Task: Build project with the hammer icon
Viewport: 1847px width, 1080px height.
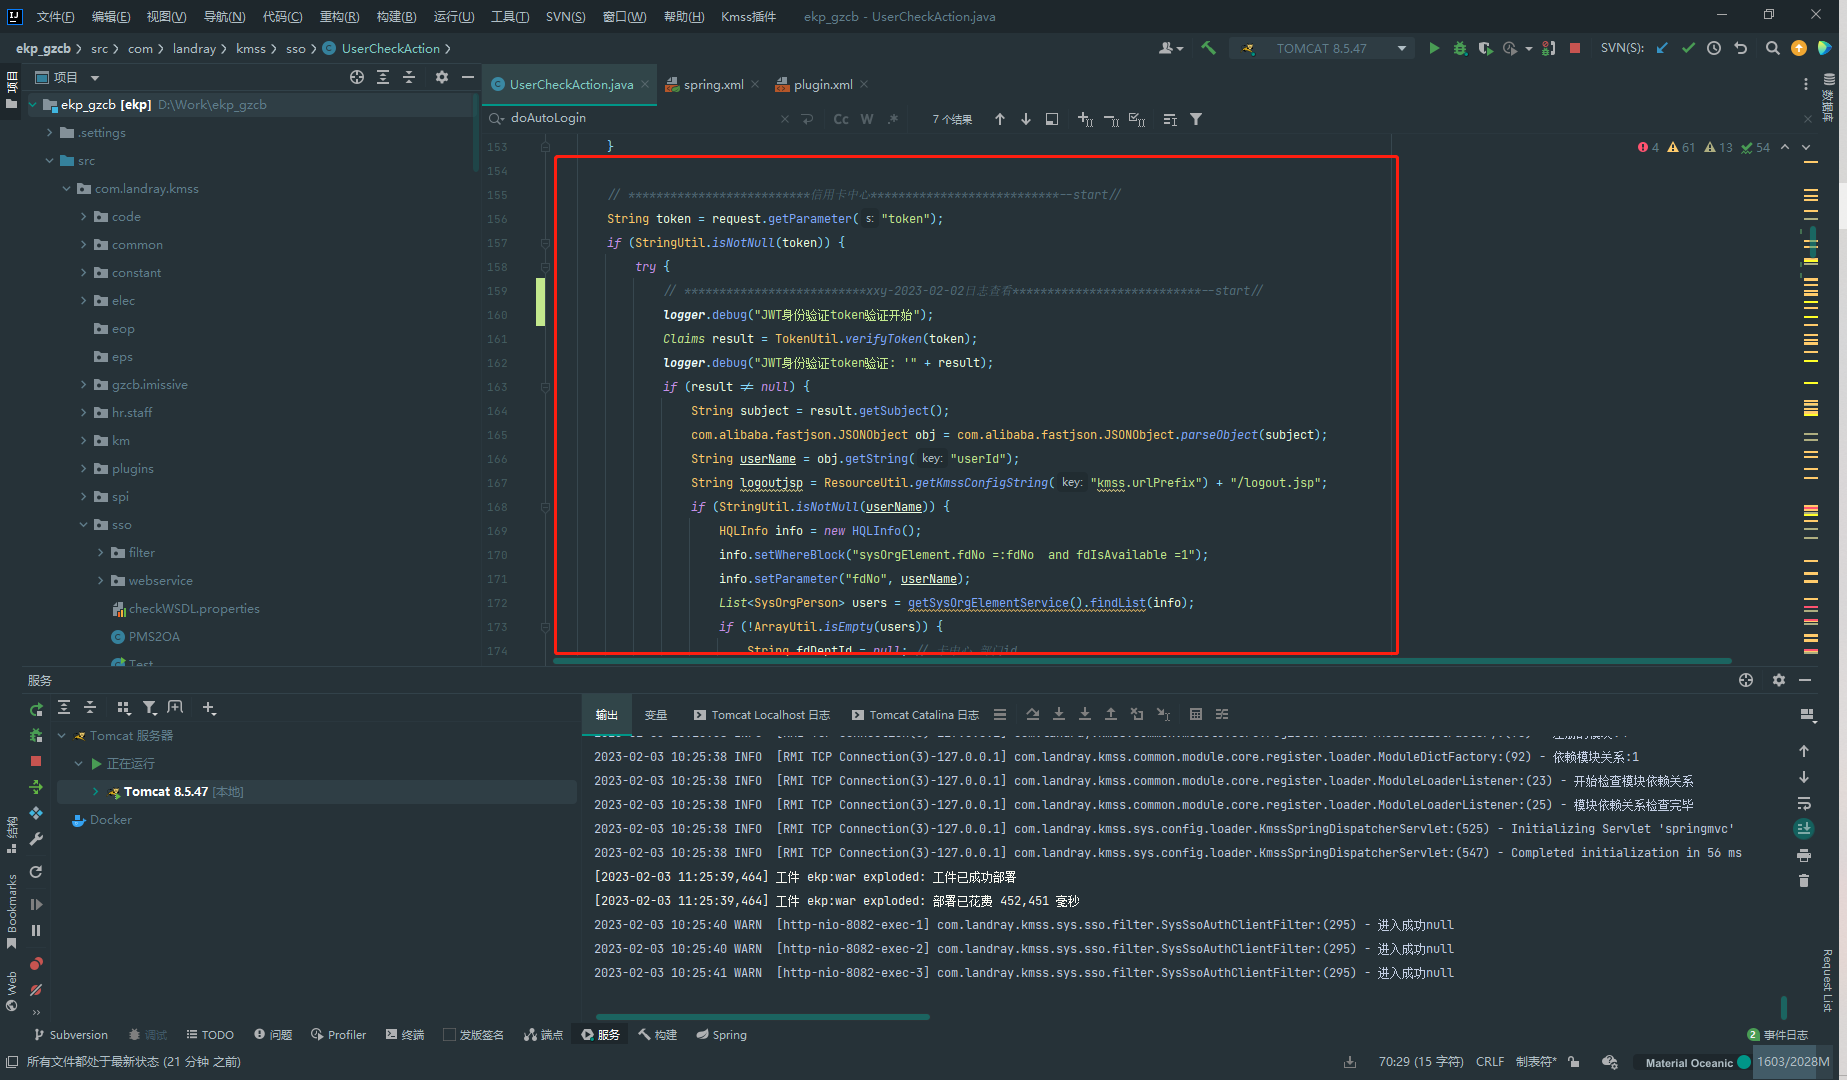Action: click(x=1208, y=48)
